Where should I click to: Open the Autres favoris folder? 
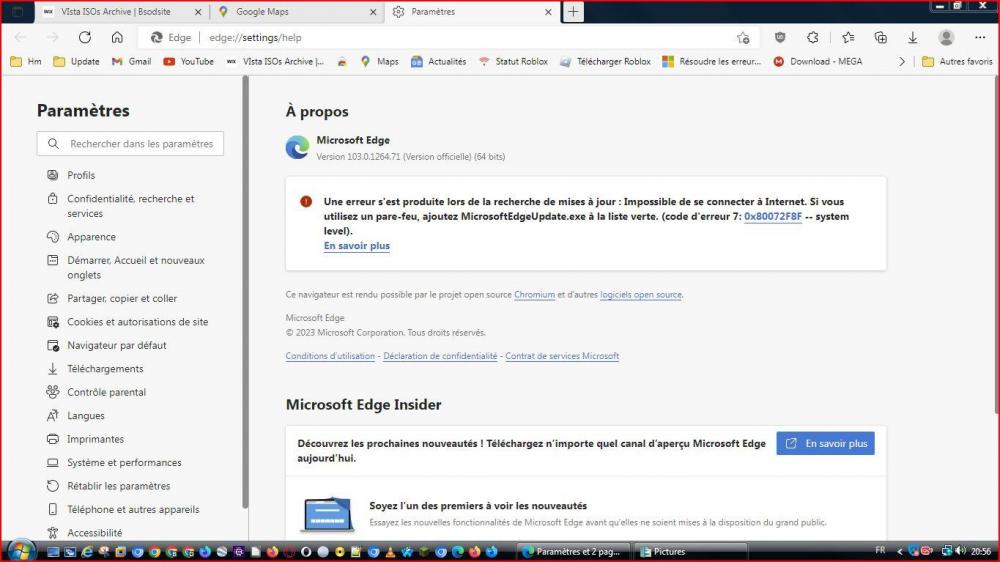(957, 61)
